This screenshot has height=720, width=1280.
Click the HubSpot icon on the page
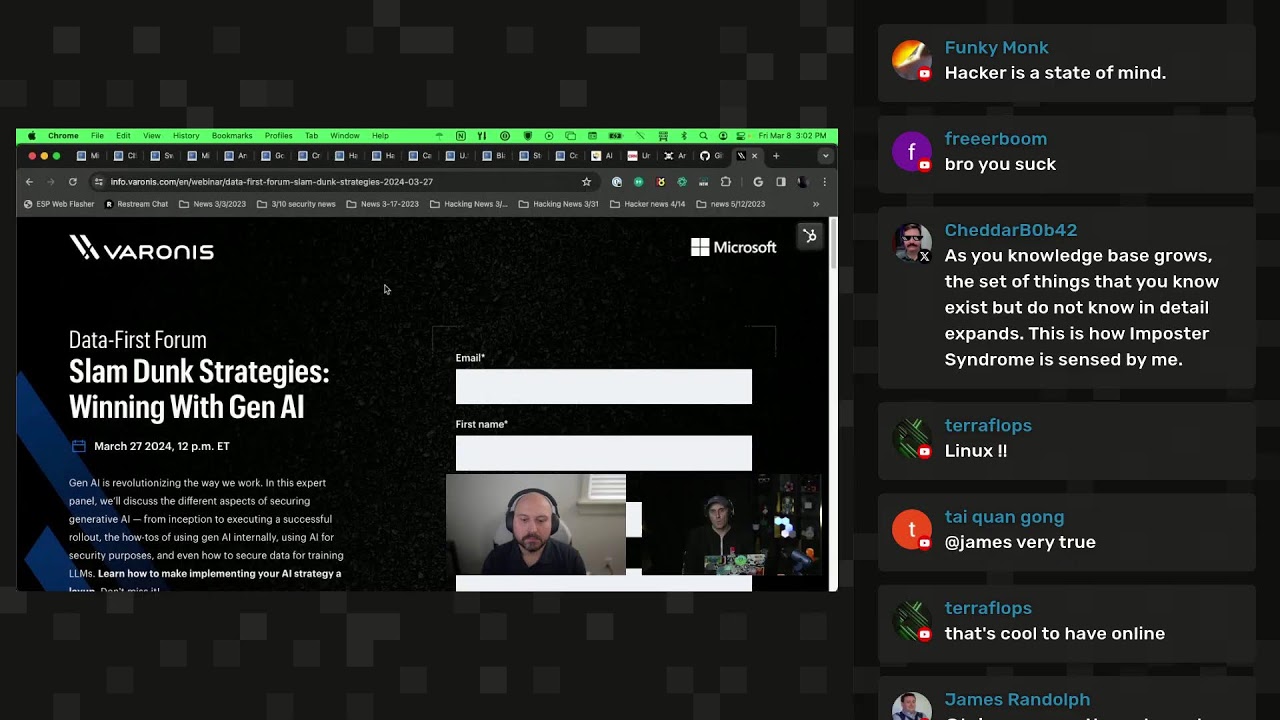809,236
